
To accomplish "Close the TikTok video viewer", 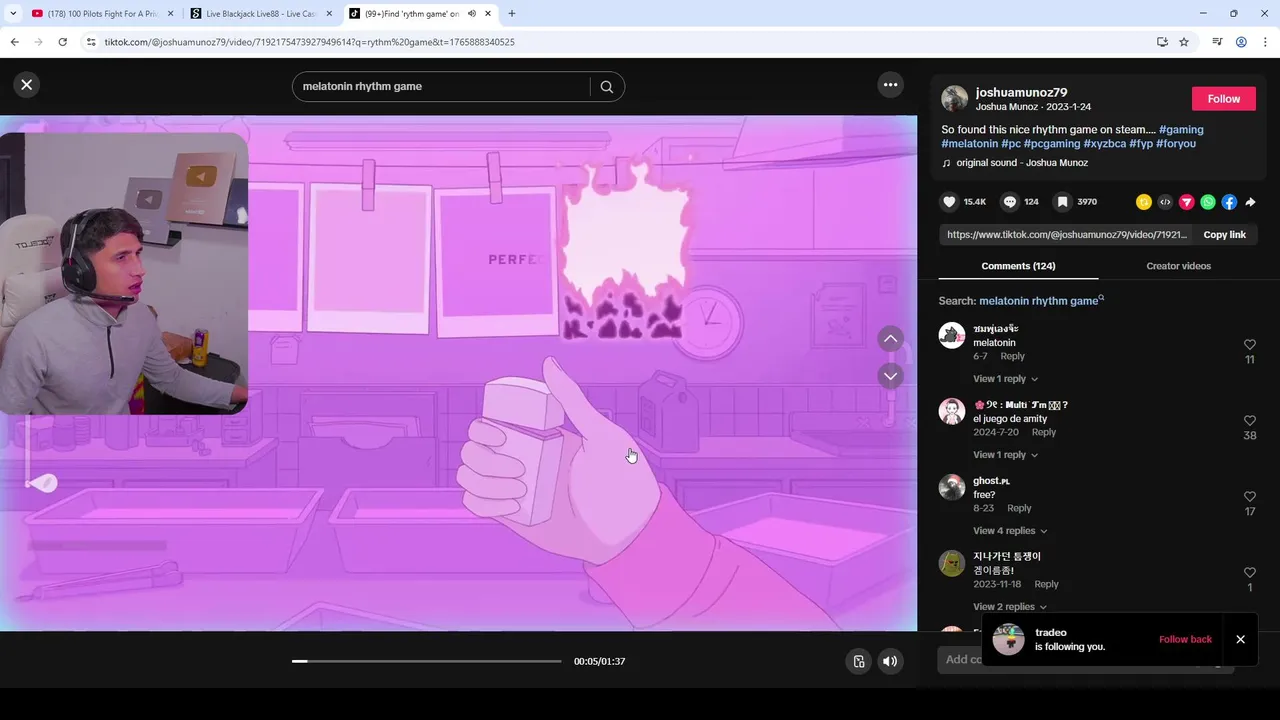I will click(x=27, y=85).
